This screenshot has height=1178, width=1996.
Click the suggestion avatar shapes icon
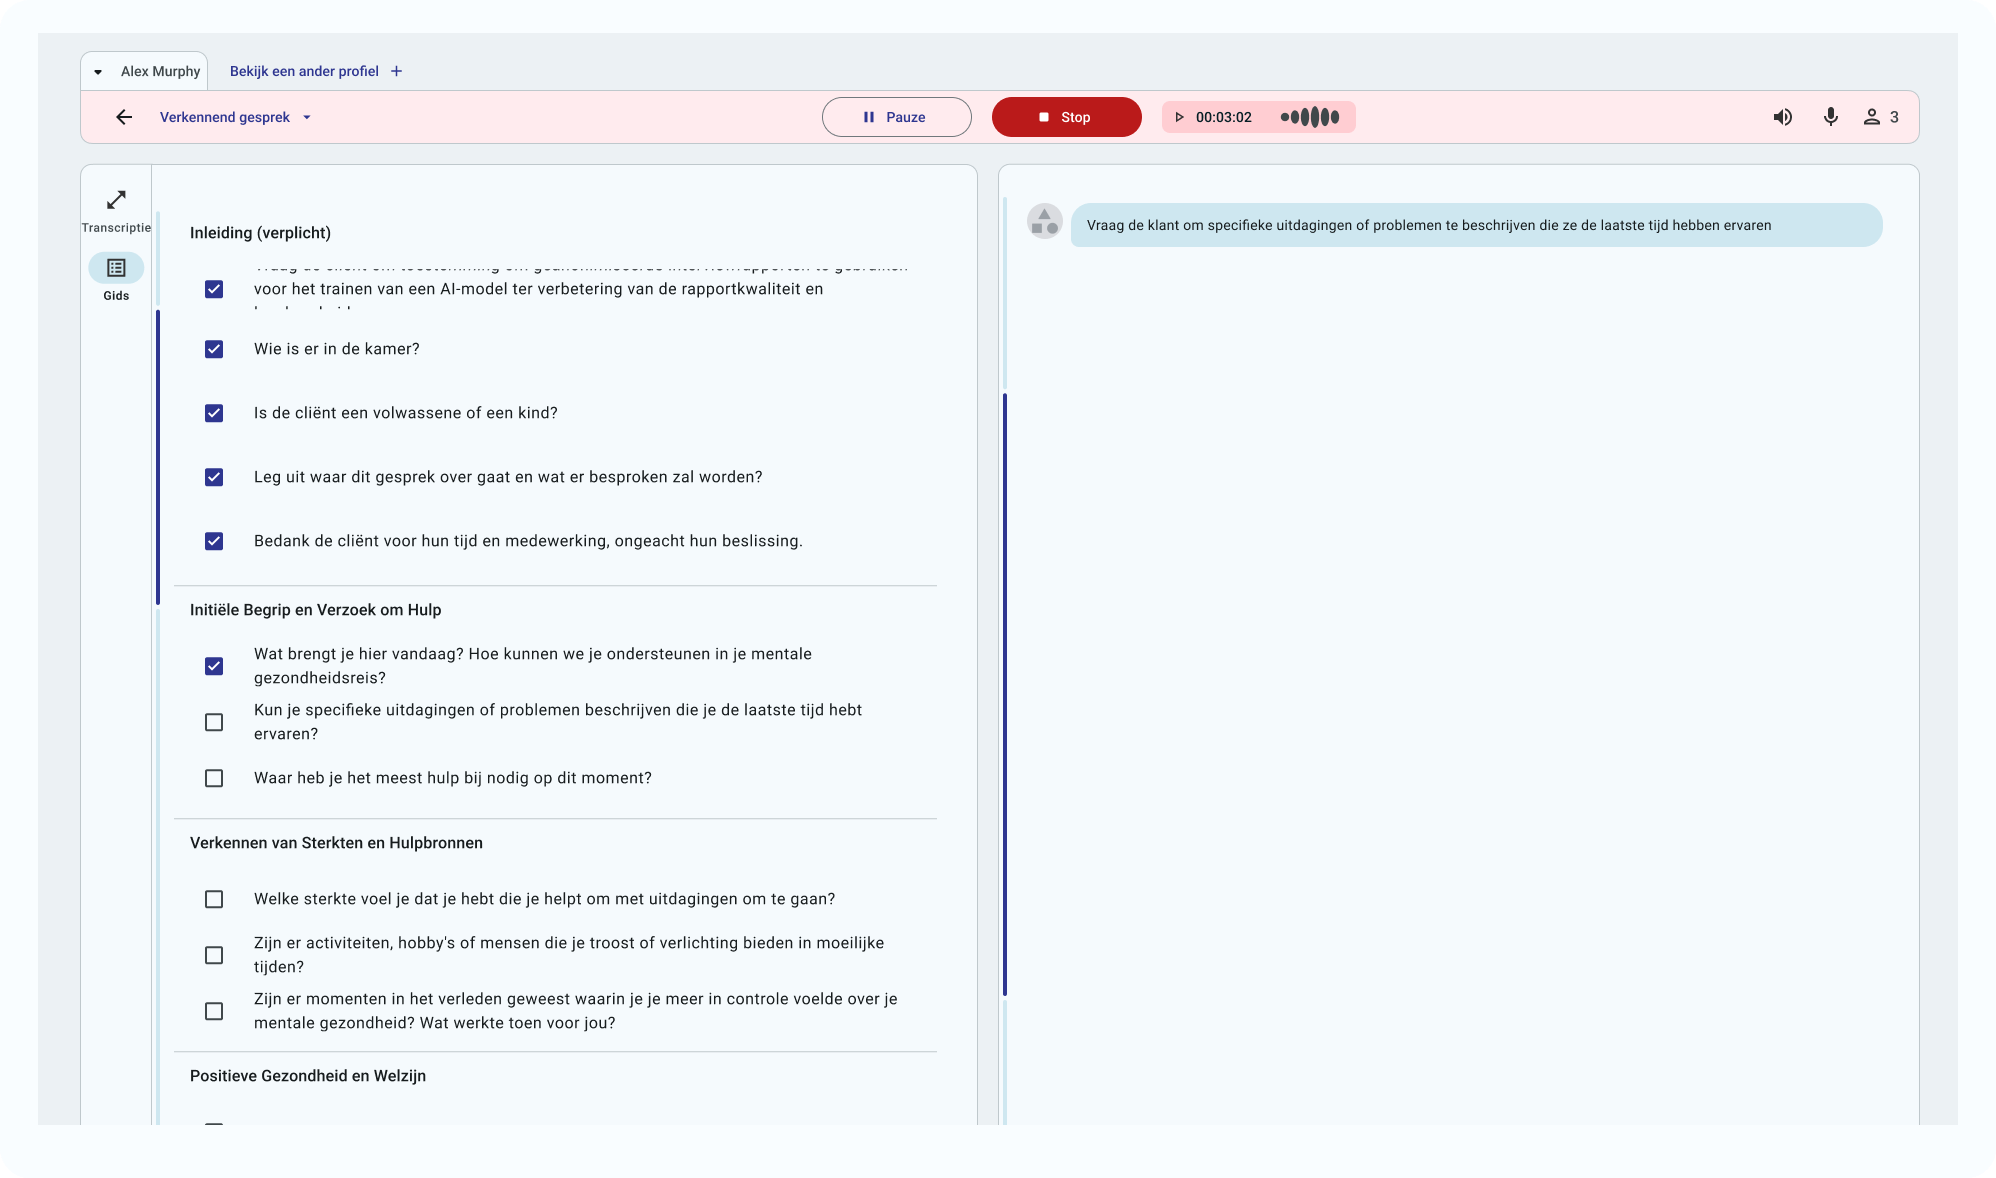(1044, 221)
